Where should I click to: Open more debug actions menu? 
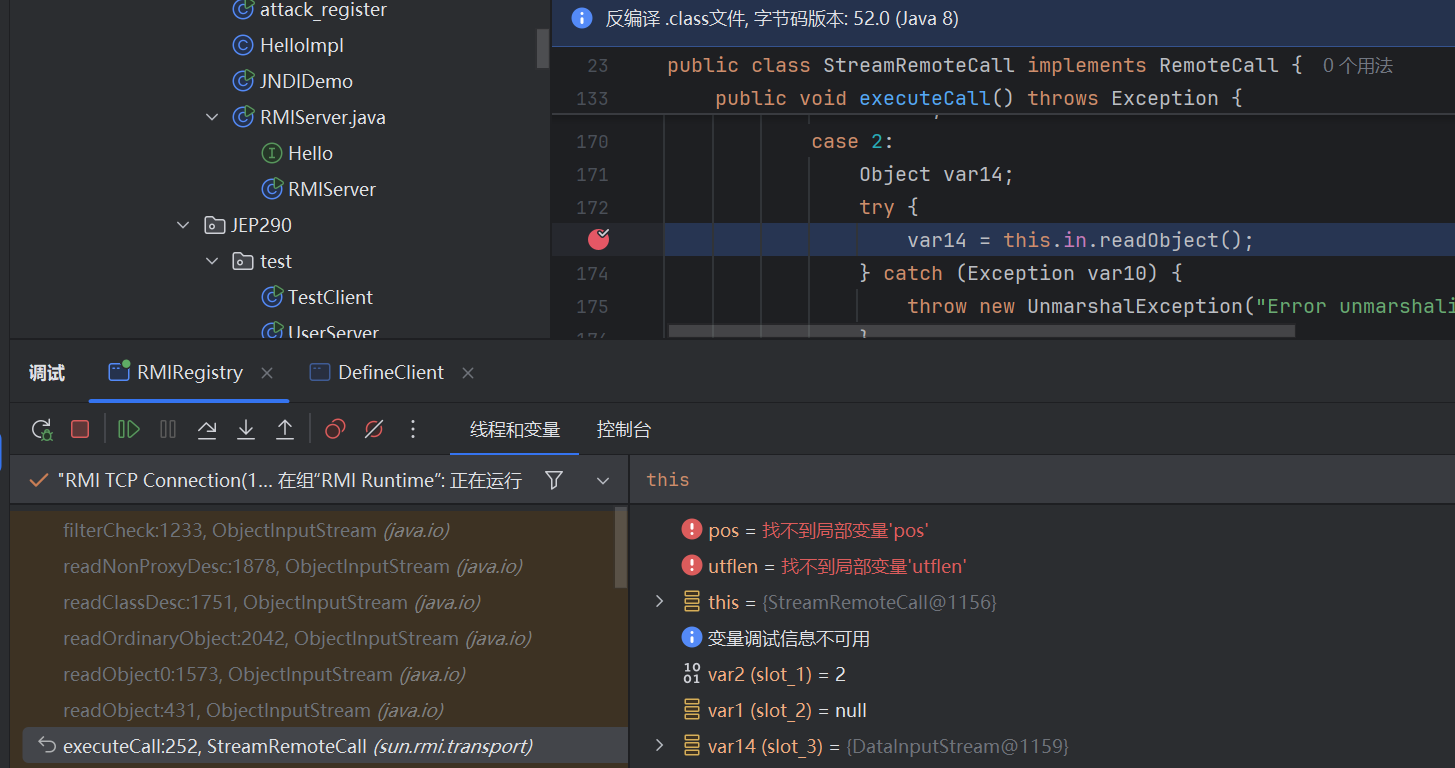(413, 430)
